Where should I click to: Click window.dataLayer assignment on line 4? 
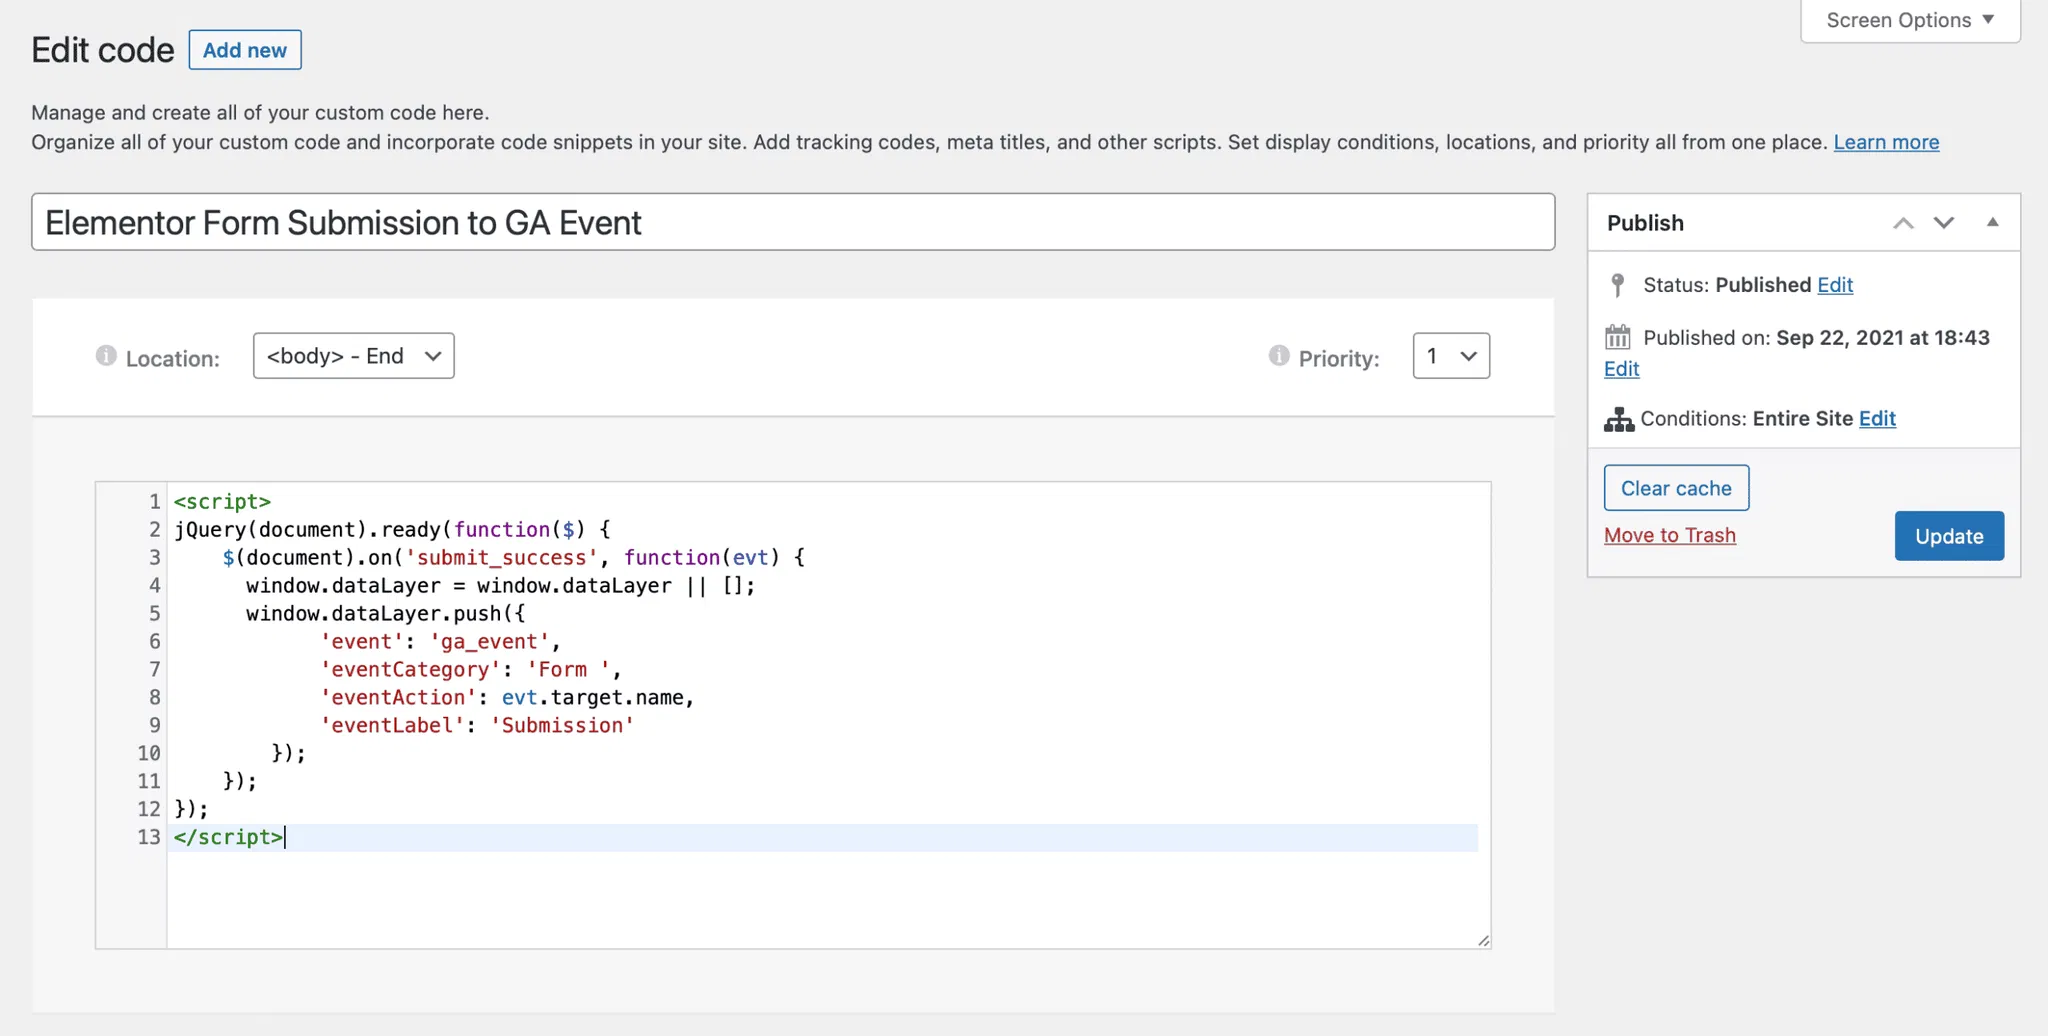tap(500, 585)
